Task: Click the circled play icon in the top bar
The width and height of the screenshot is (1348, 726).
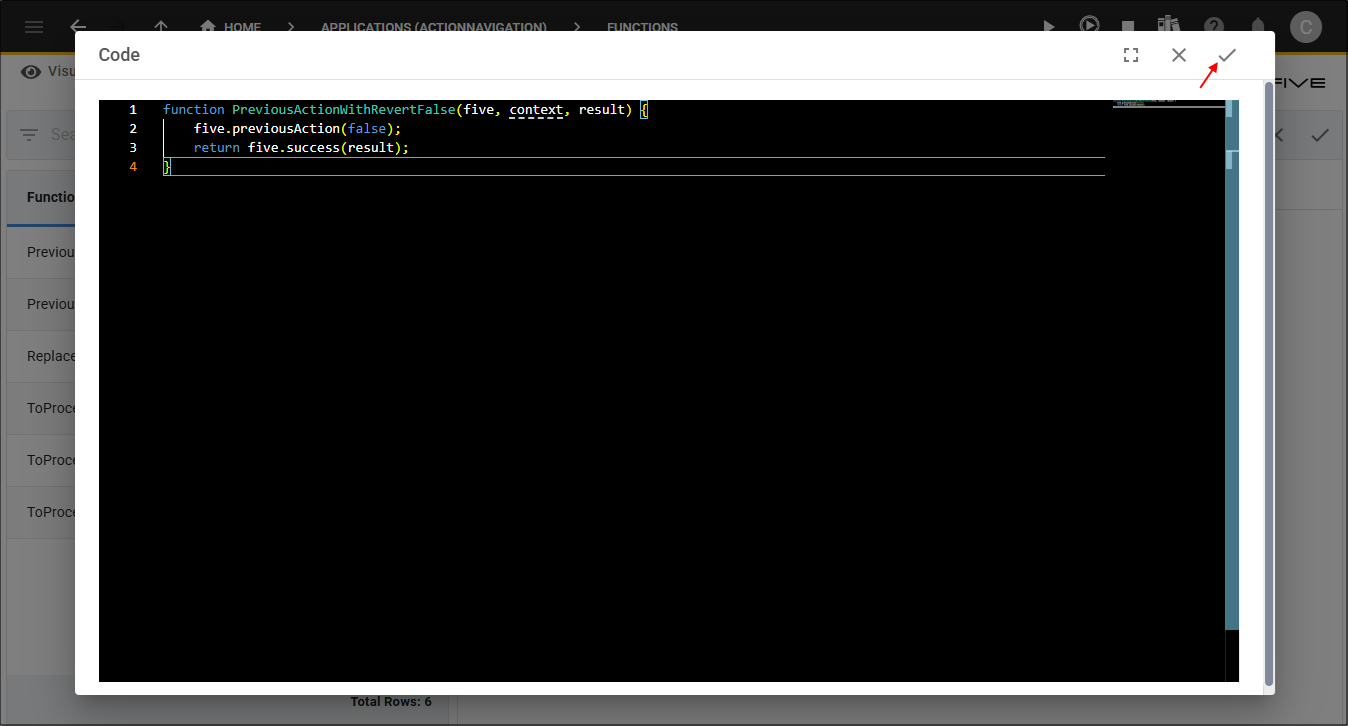Action: click(x=1089, y=26)
